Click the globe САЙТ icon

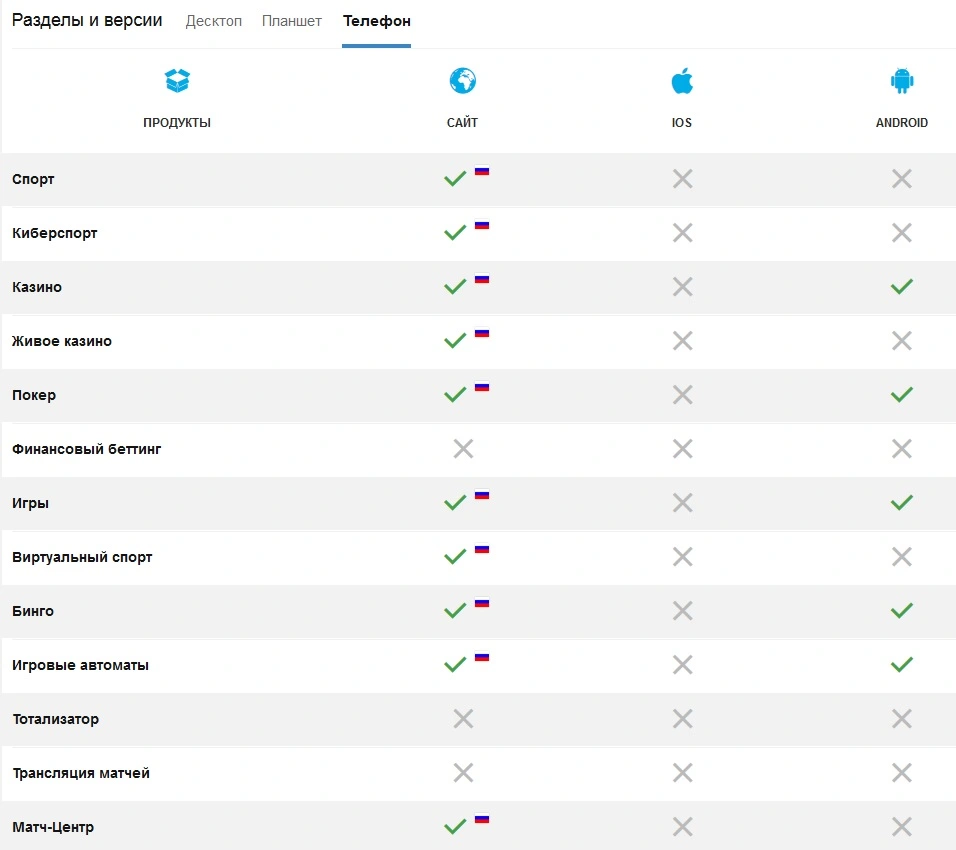tap(463, 80)
